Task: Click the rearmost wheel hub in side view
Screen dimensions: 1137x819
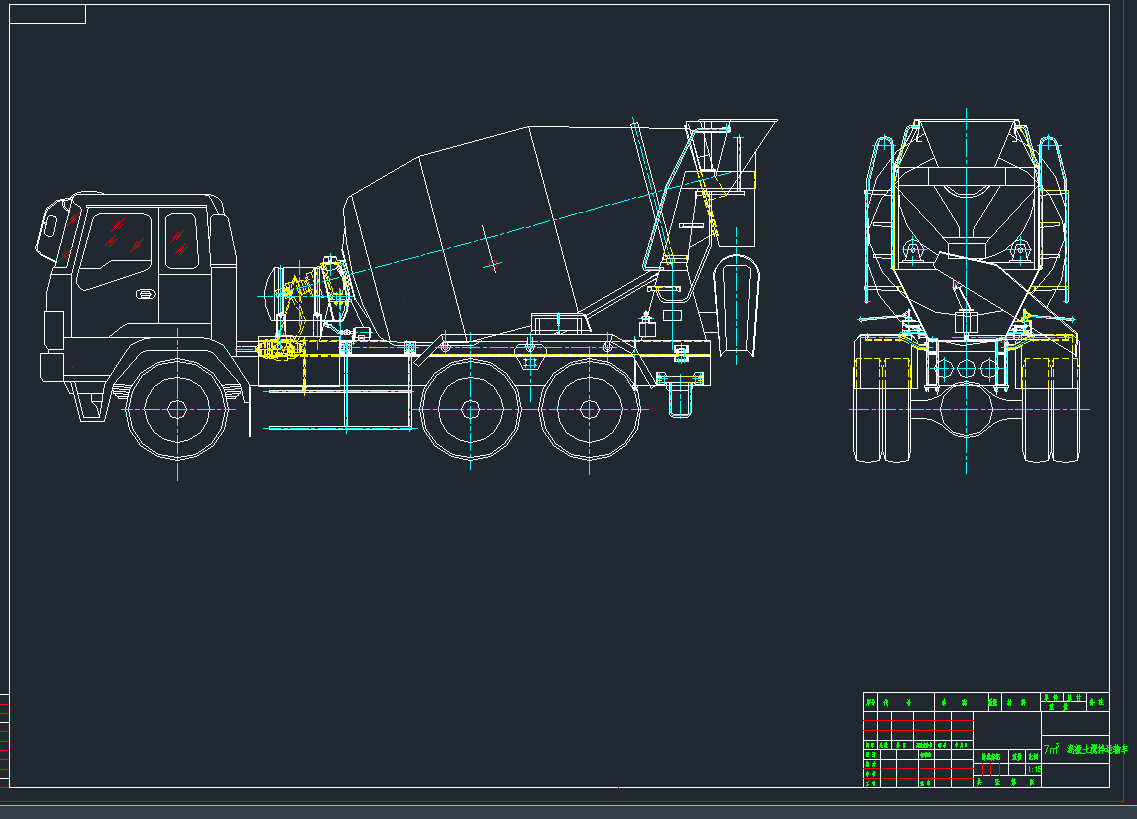Action: pos(589,409)
